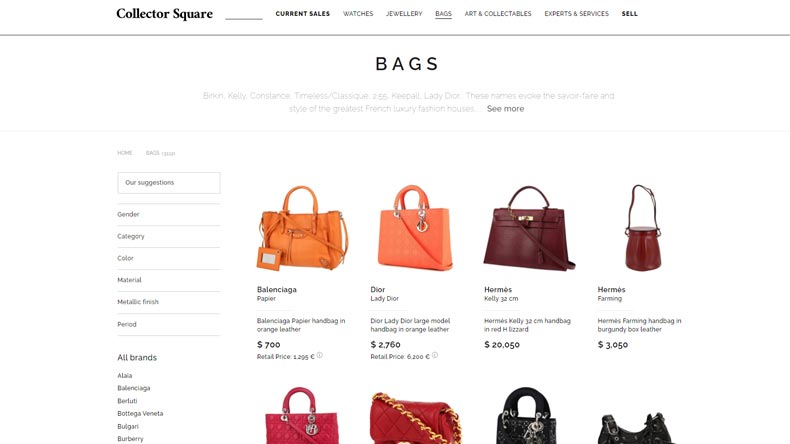The height and width of the screenshot is (444, 790).
Task: Expand the Material filter
Action: pos(169,280)
